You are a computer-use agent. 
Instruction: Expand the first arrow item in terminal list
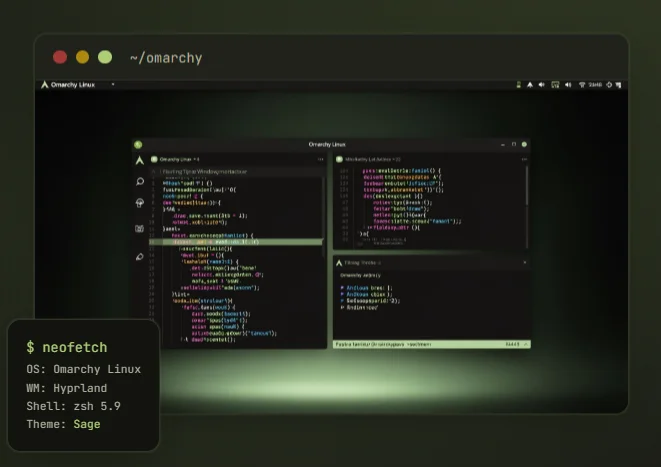pos(342,288)
